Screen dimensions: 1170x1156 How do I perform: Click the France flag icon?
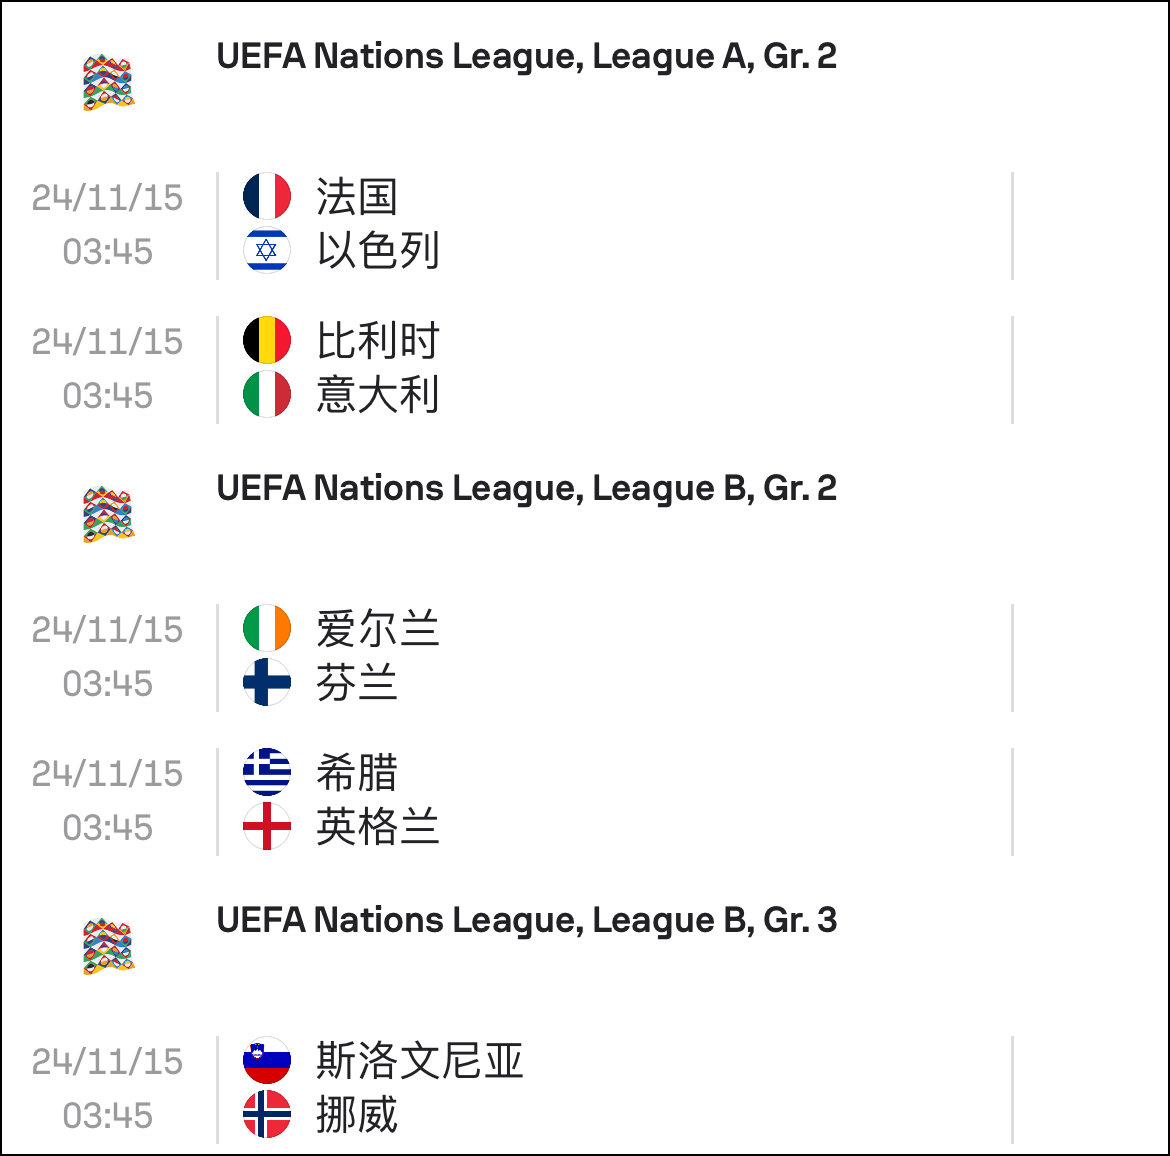point(267,196)
